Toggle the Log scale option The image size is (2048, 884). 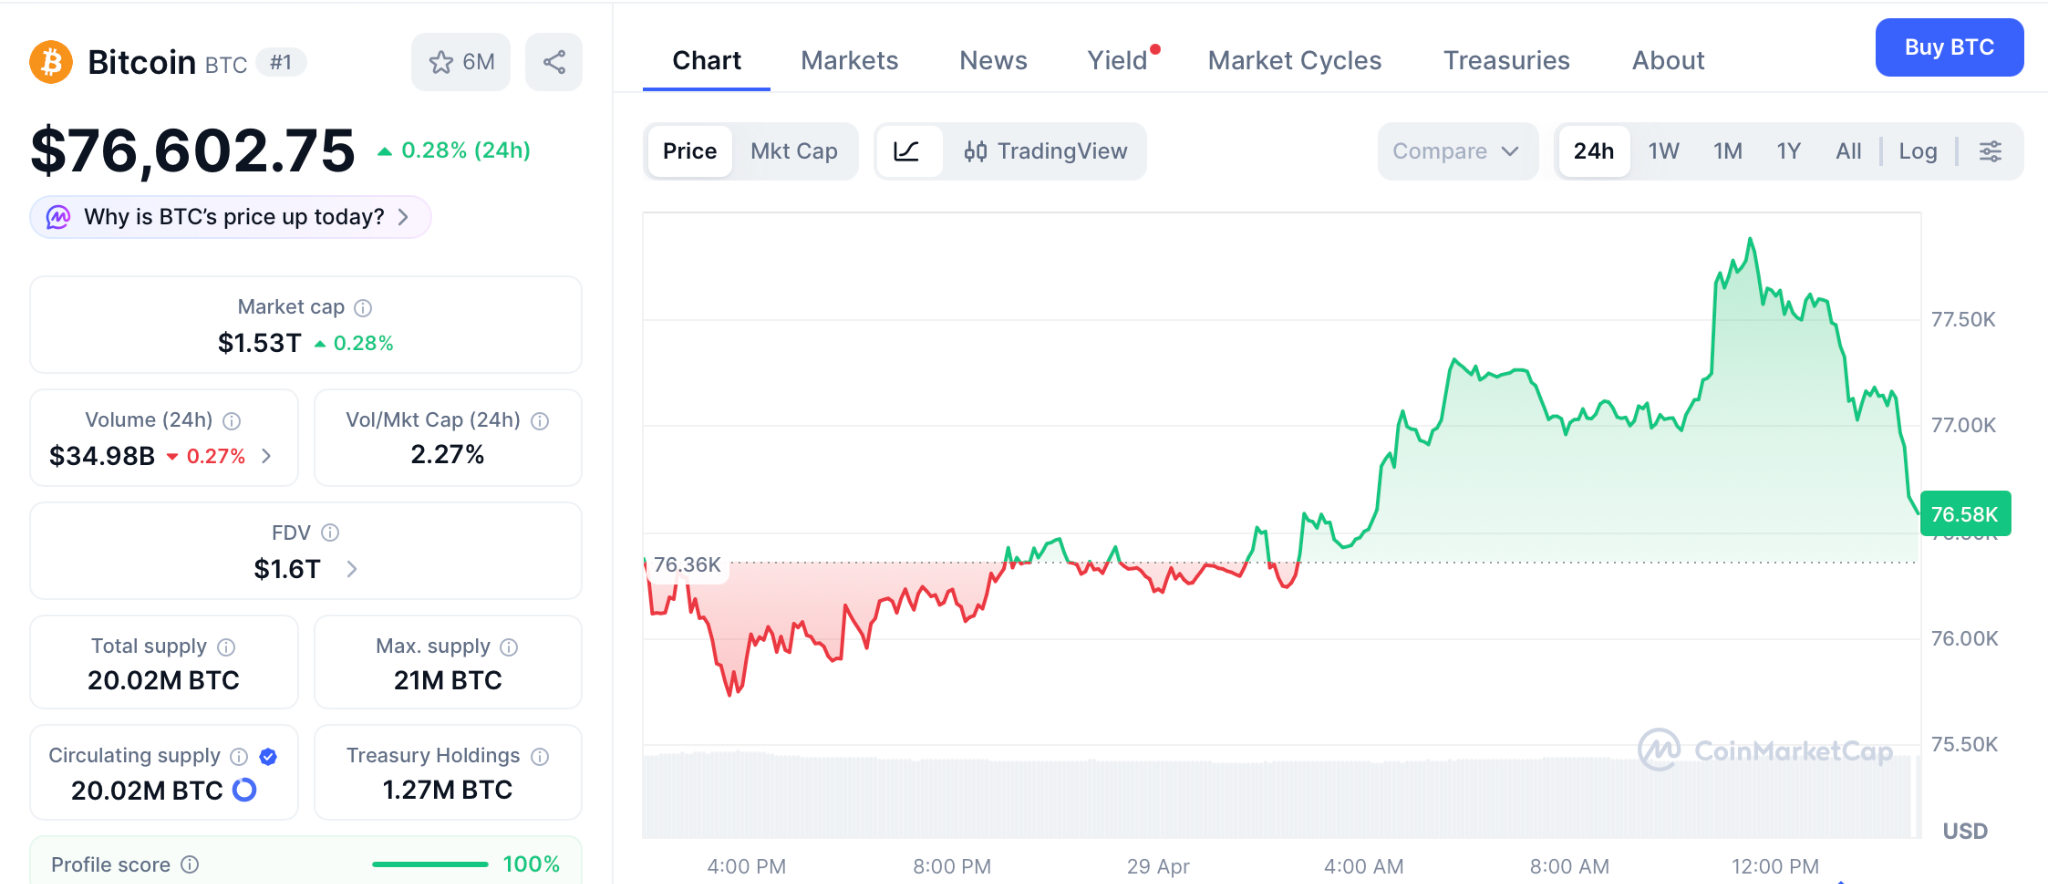point(1917,151)
